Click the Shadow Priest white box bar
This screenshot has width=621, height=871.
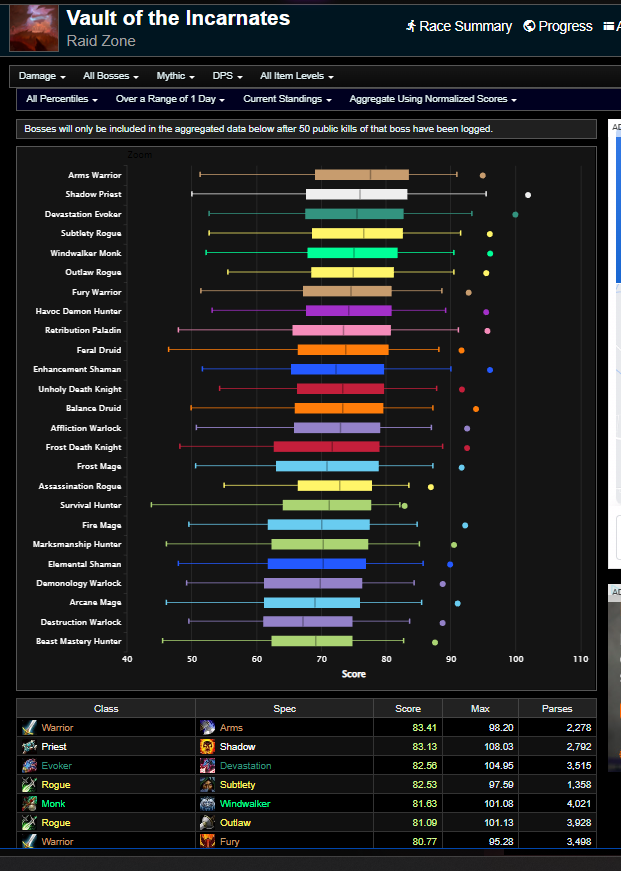coord(357,194)
